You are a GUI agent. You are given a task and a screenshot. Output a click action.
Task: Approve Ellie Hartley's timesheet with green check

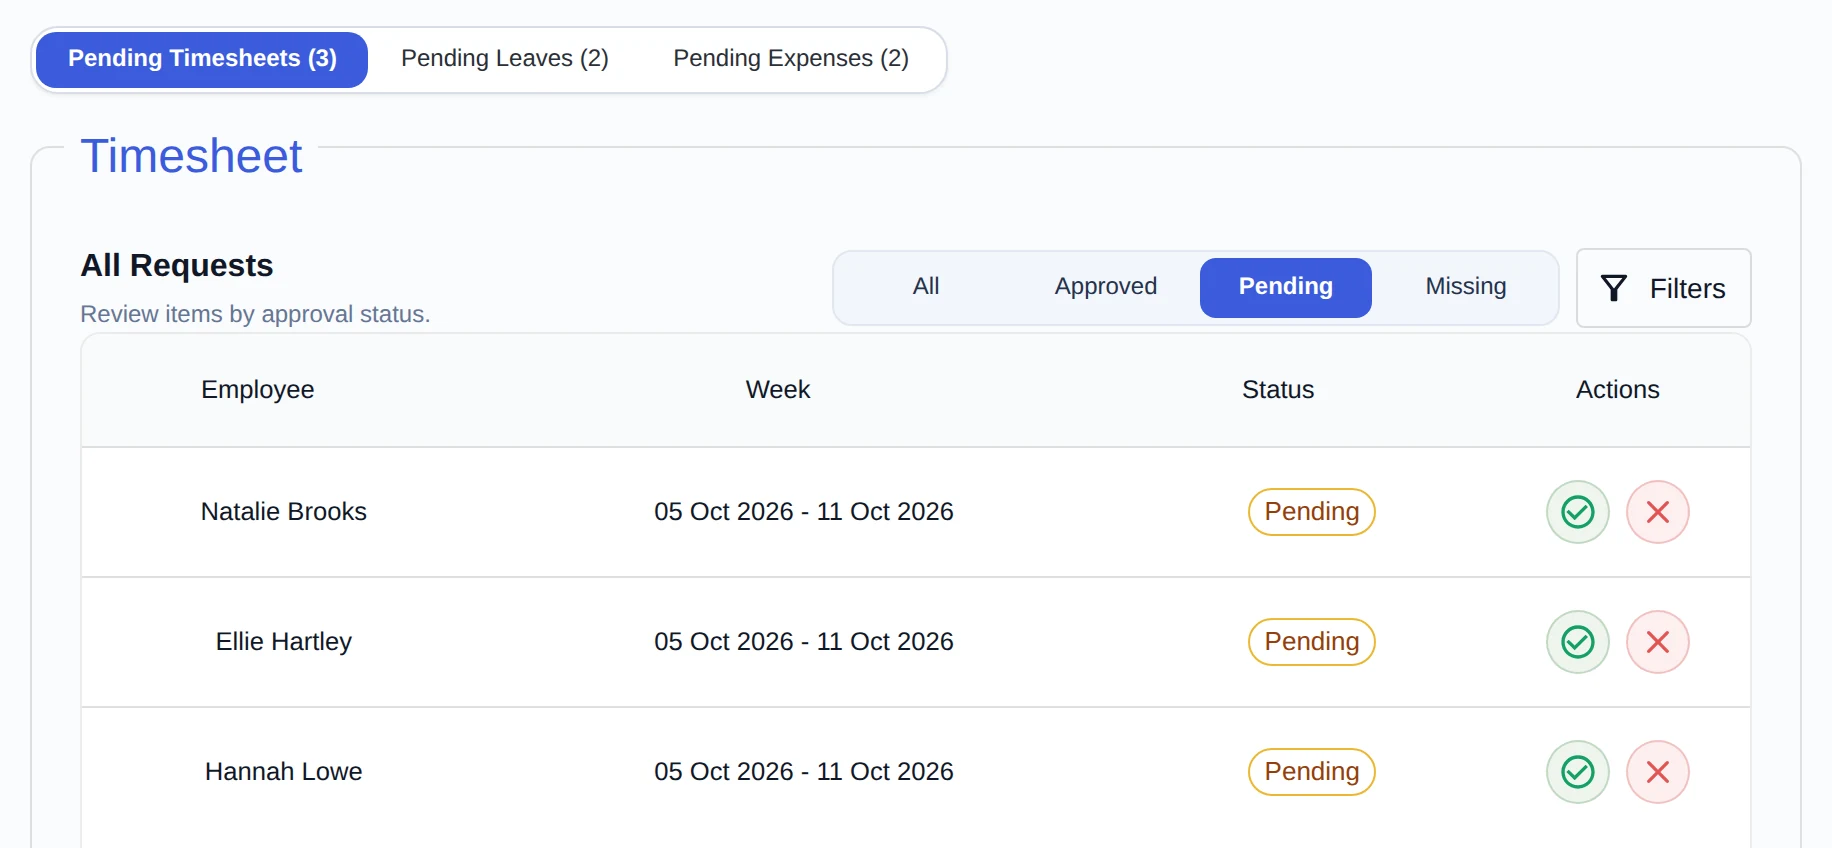click(1577, 642)
